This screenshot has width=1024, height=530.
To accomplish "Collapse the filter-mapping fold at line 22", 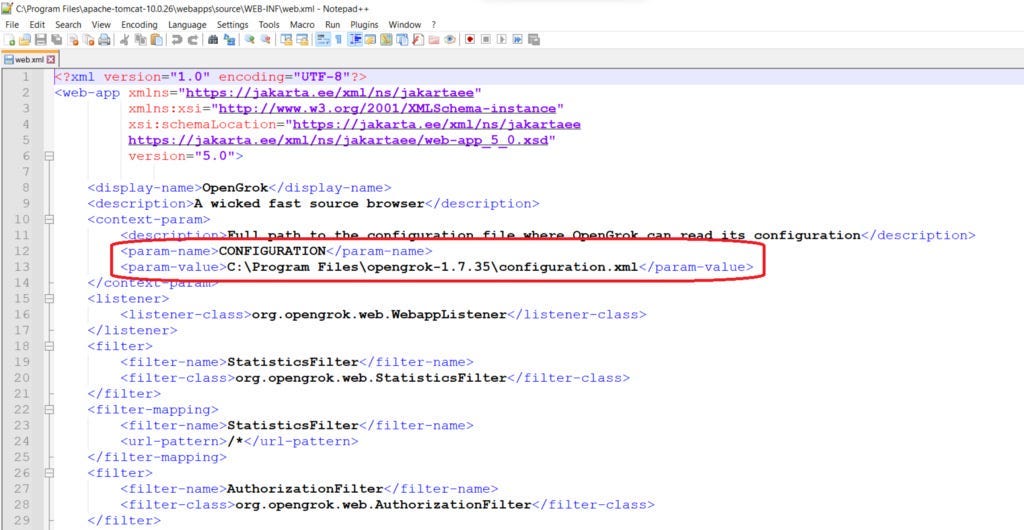I will 49,409.
